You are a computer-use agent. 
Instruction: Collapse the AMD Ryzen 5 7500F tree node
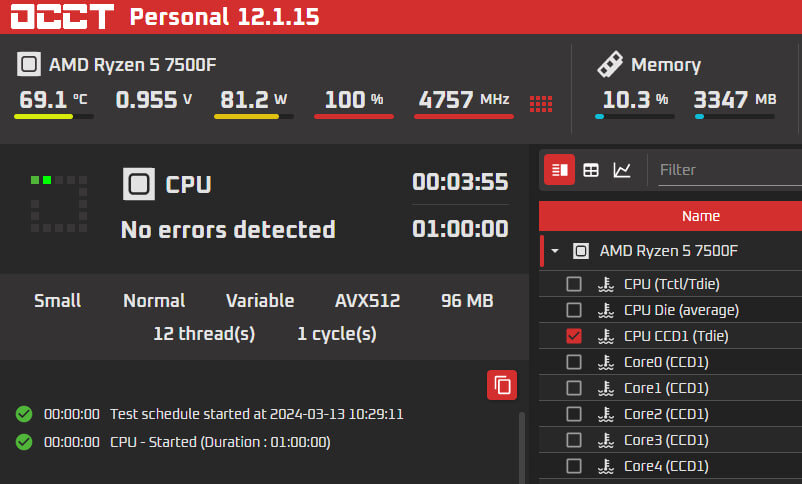[x=555, y=251]
